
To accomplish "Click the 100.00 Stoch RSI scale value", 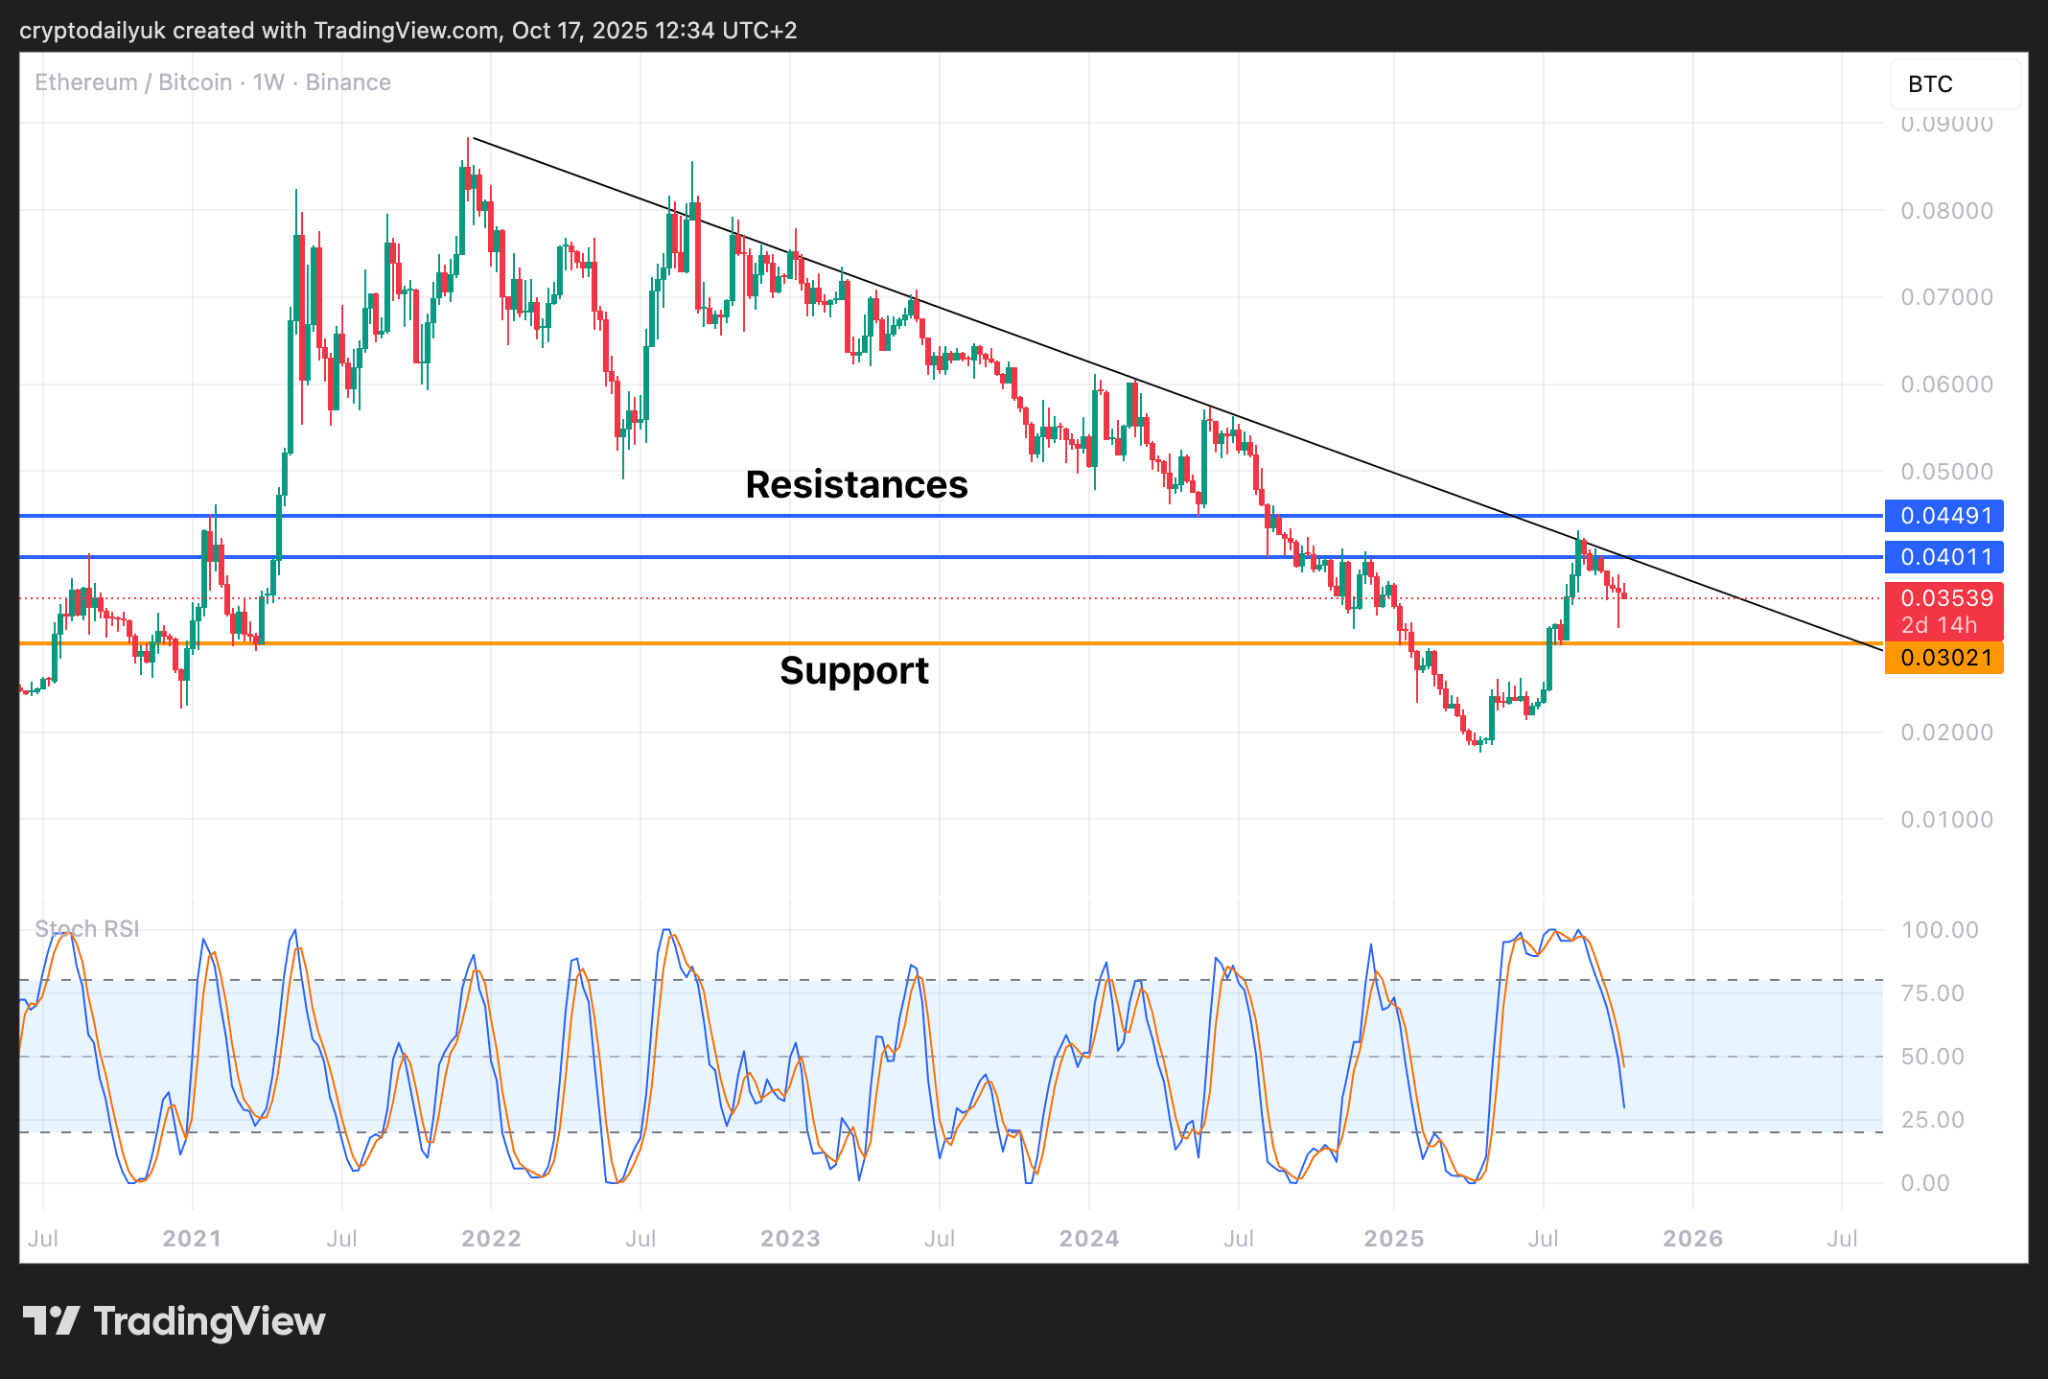I will pyautogui.click(x=1939, y=930).
